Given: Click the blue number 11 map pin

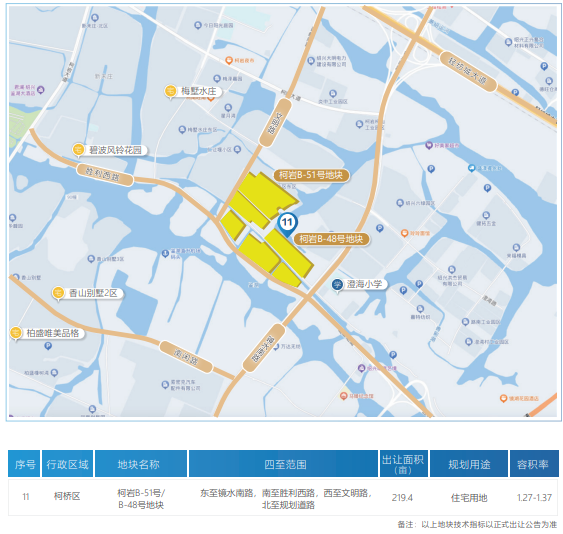Looking at the screenshot, I should point(287,223).
